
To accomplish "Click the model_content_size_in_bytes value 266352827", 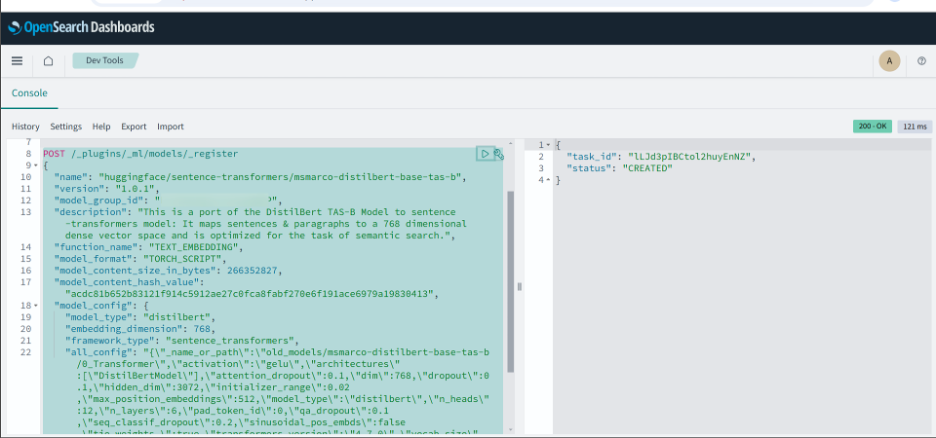I will point(251,270).
